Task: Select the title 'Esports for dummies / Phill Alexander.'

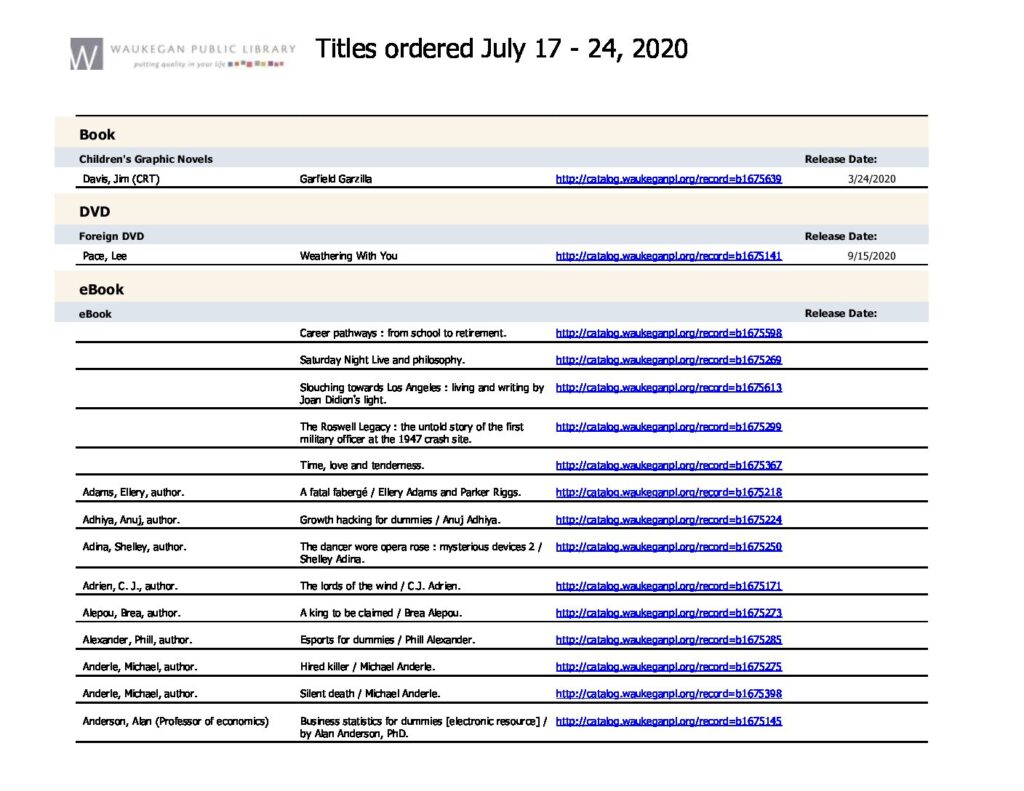Action: click(x=387, y=639)
